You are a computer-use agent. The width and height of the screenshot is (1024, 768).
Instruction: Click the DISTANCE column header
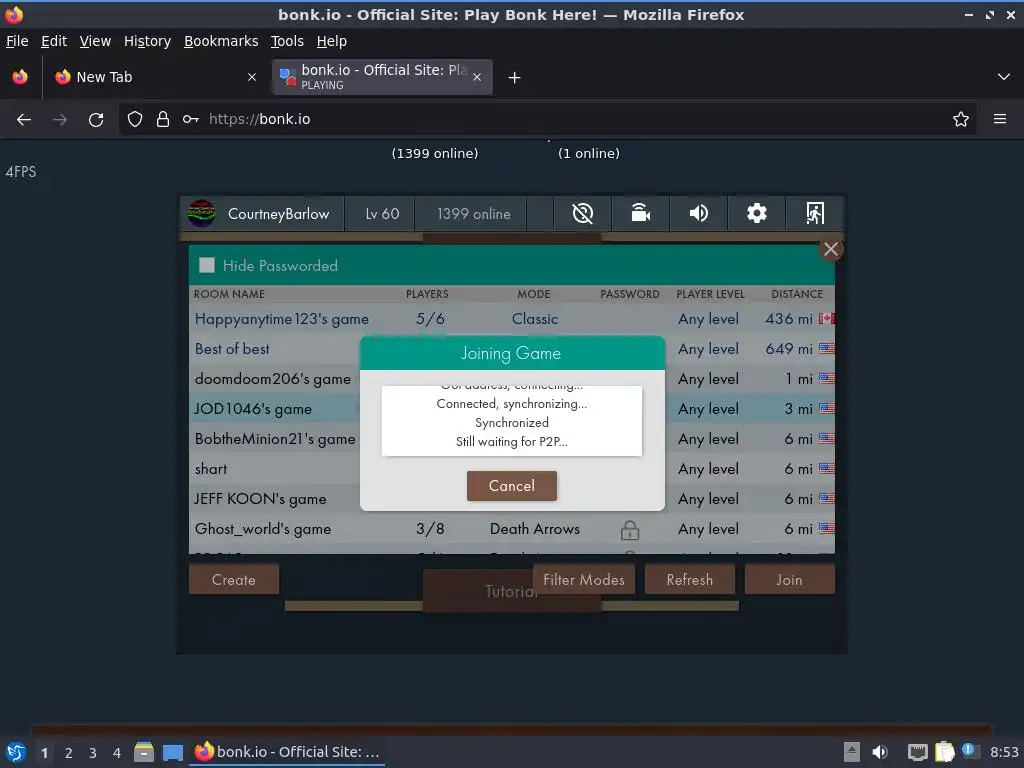click(x=797, y=294)
